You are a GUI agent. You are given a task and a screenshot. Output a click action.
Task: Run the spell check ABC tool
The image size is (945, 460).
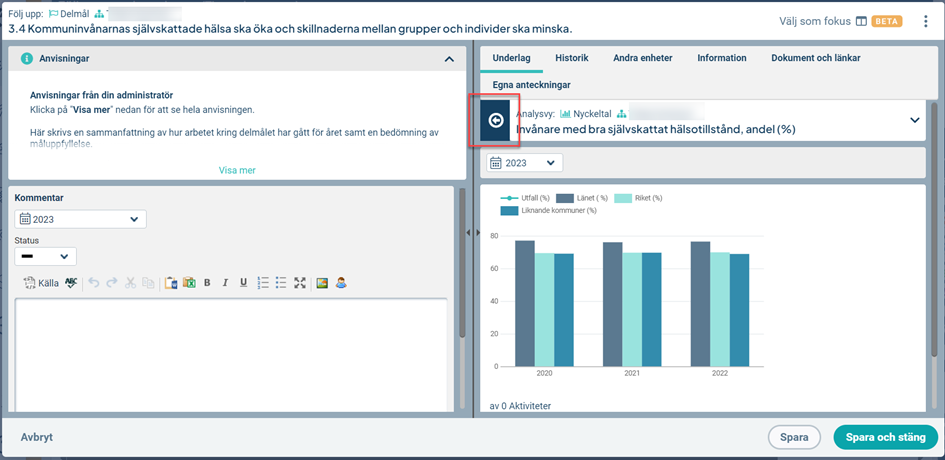[x=71, y=282]
